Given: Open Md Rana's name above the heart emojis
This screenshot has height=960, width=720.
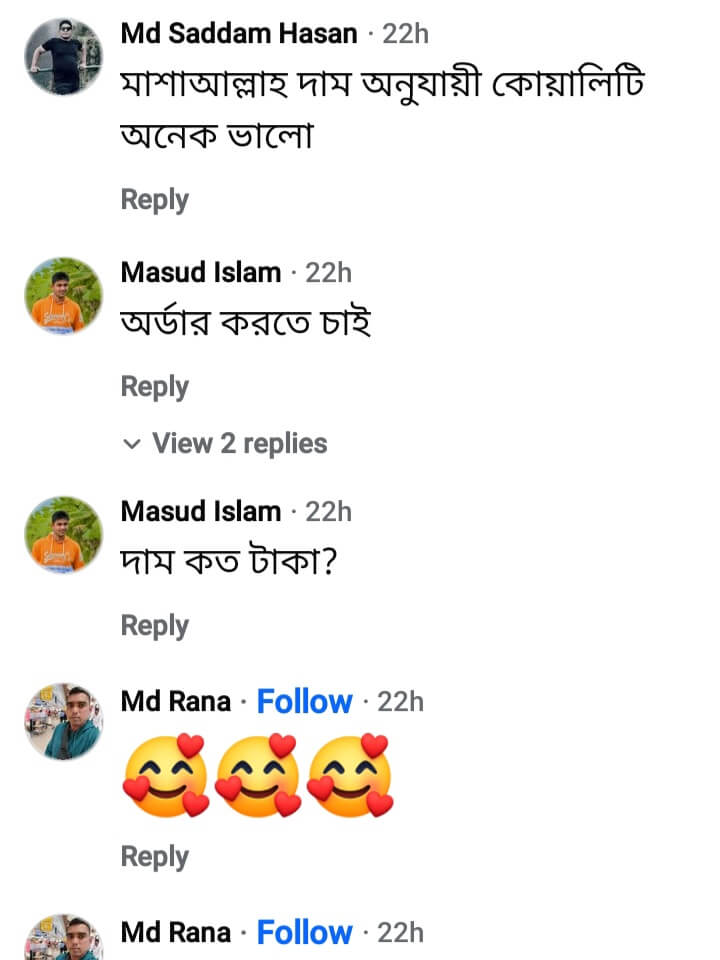Looking at the screenshot, I should pos(174,702).
